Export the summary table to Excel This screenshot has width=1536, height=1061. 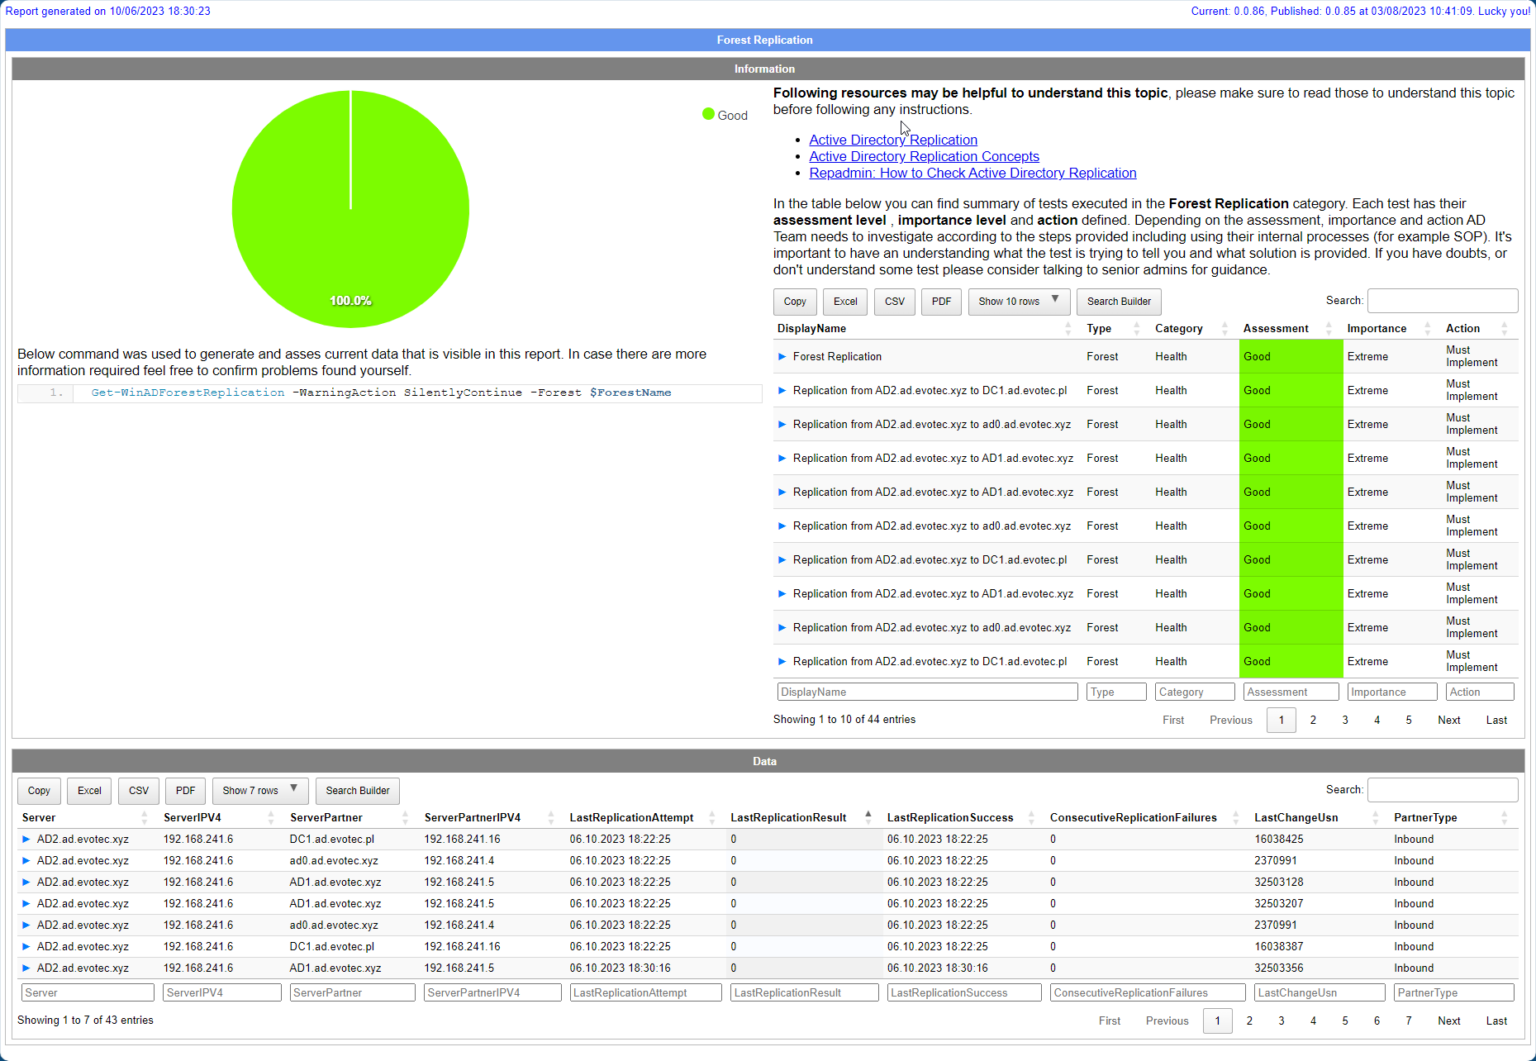844,301
